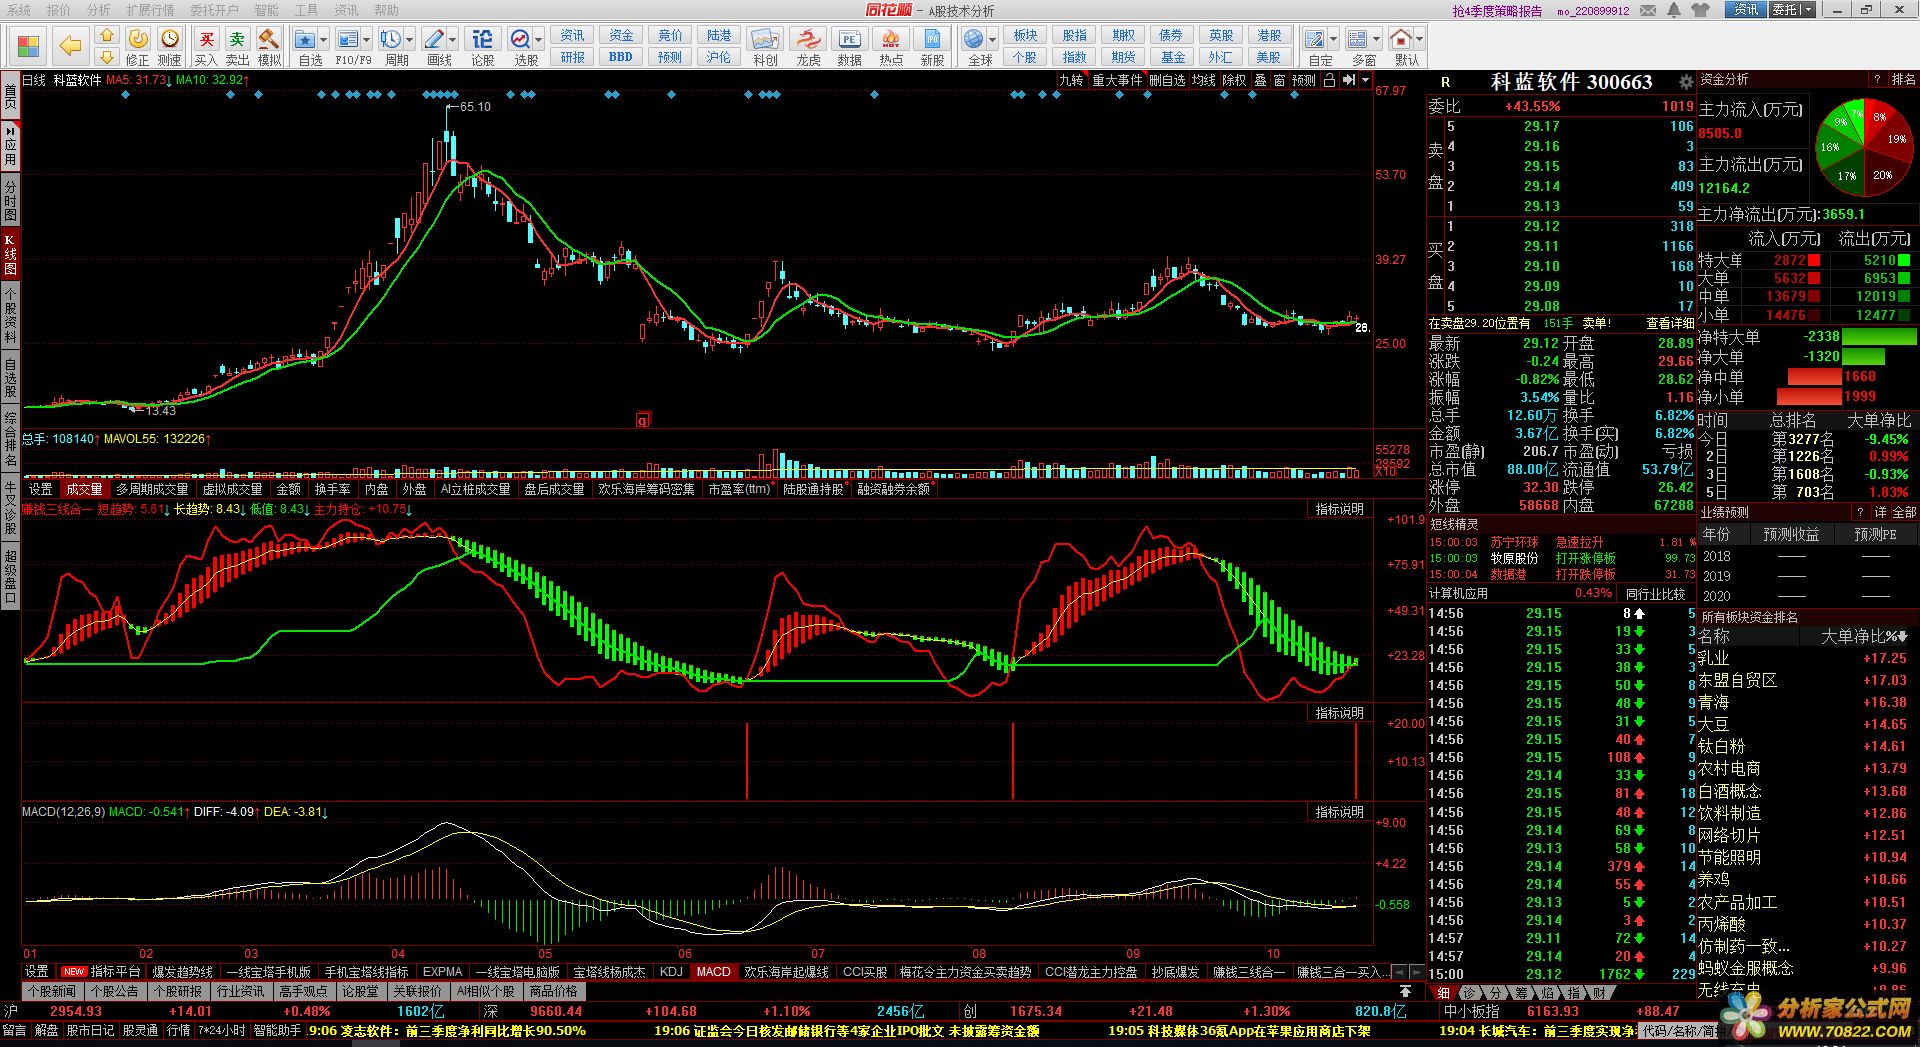This screenshot has width=1920, height=1047.
Task: Click the 个股新闻 button
Action: point(52,992)
